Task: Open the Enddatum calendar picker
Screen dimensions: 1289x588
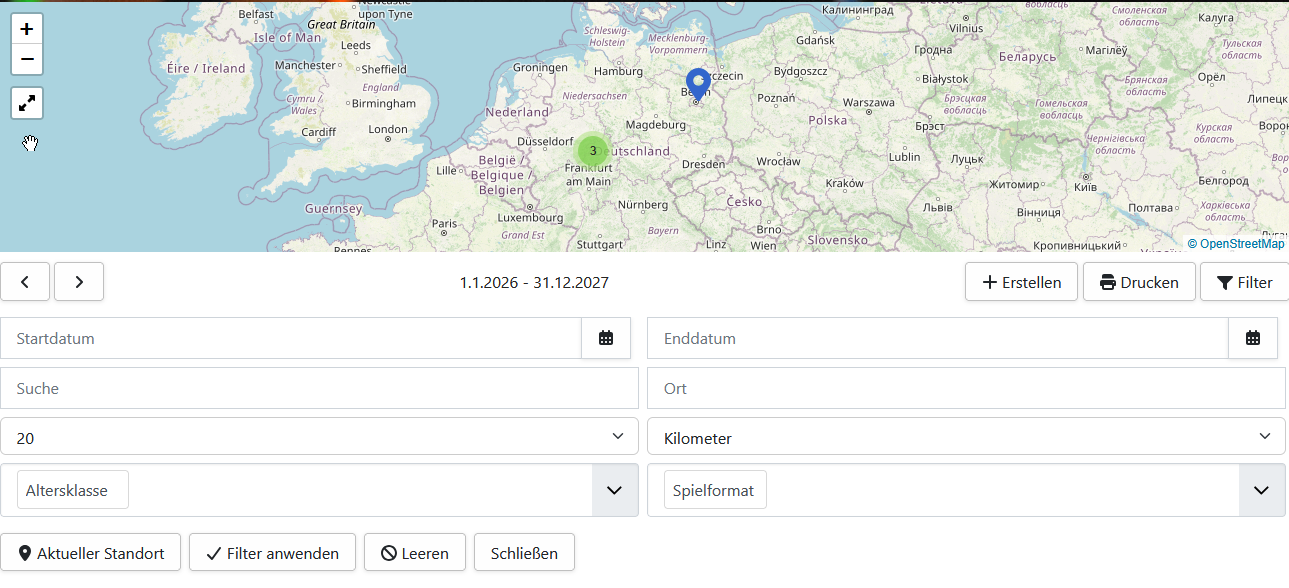Action: click(x=1252, y=338)
